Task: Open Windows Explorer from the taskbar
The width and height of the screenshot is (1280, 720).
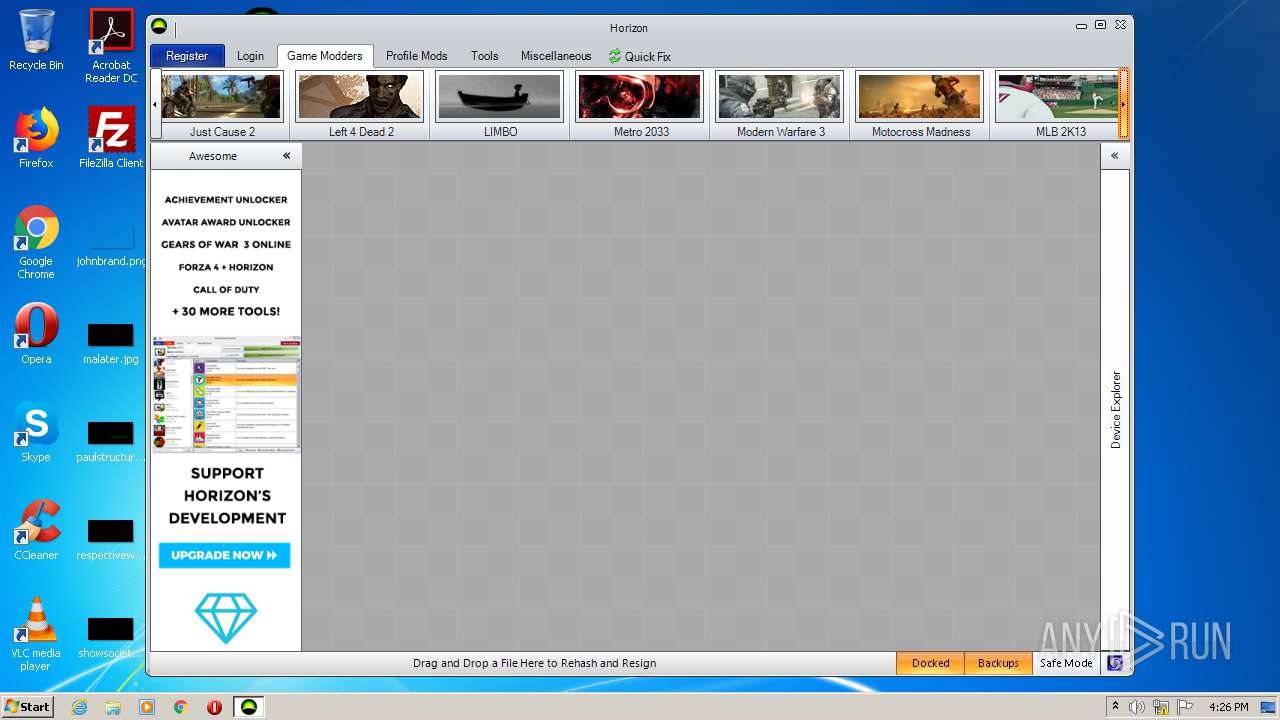Action: coord(113,707)
